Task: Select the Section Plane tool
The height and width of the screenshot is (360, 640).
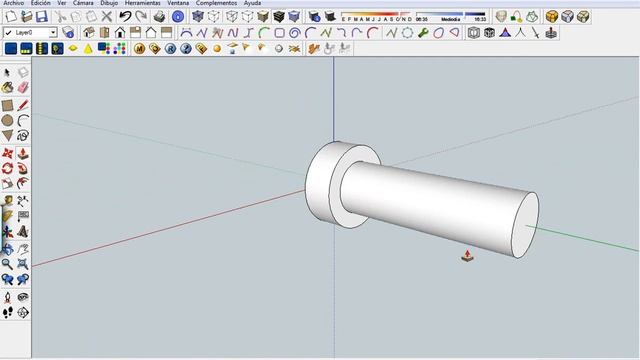Action: [23, 313]
